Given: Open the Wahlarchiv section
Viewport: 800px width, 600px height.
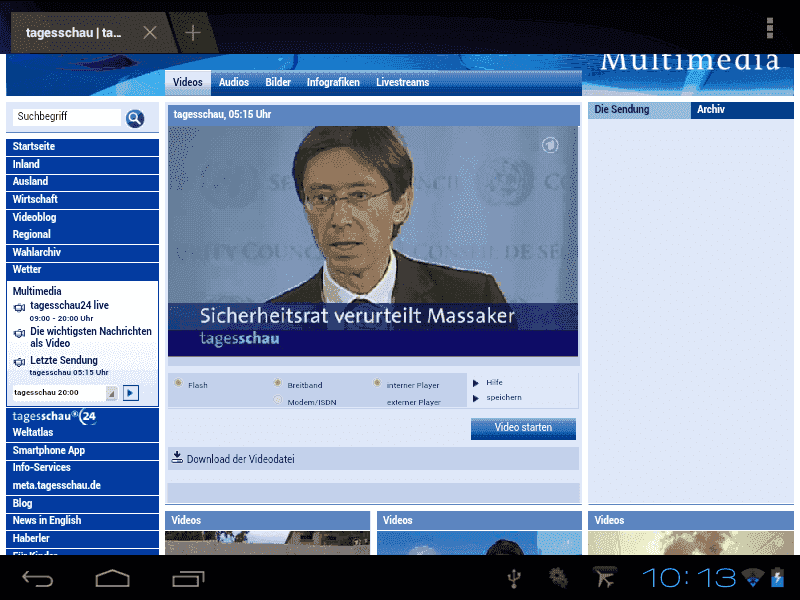Looking at the screenshot, I should click(x=82, y=253).
